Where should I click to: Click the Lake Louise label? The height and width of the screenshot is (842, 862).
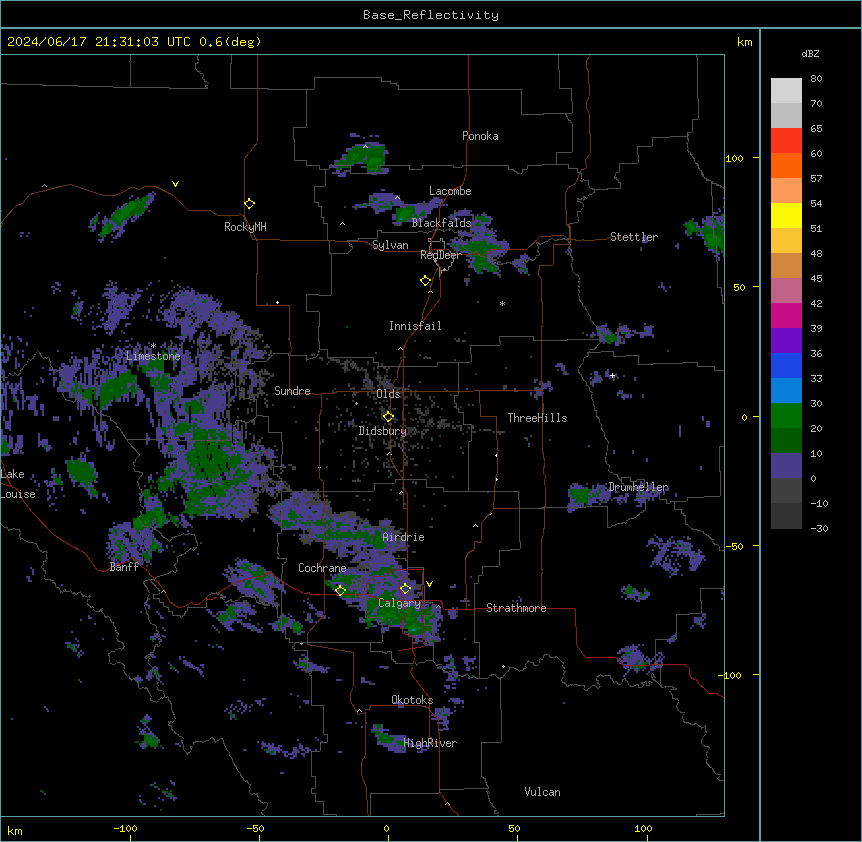pyautogui.click(x=18, y=484)
